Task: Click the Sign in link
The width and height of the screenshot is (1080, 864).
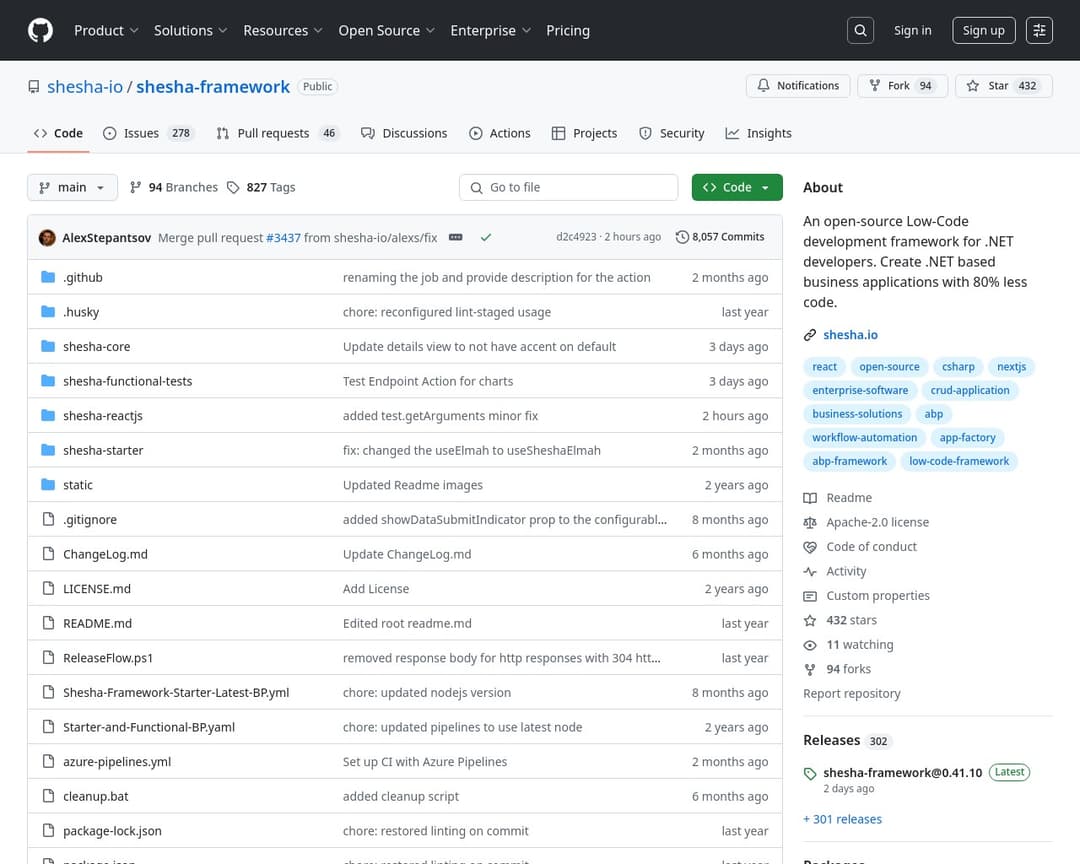Action: [x=913, y=30]
